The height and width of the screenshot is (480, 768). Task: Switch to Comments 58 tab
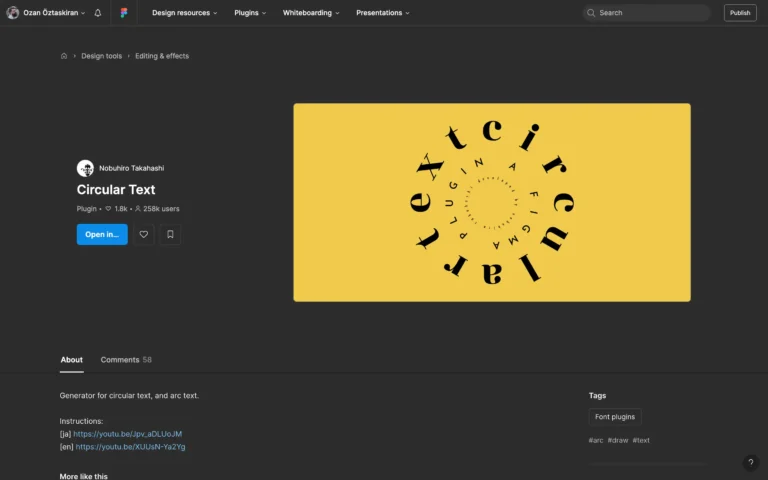pos(126,360)
